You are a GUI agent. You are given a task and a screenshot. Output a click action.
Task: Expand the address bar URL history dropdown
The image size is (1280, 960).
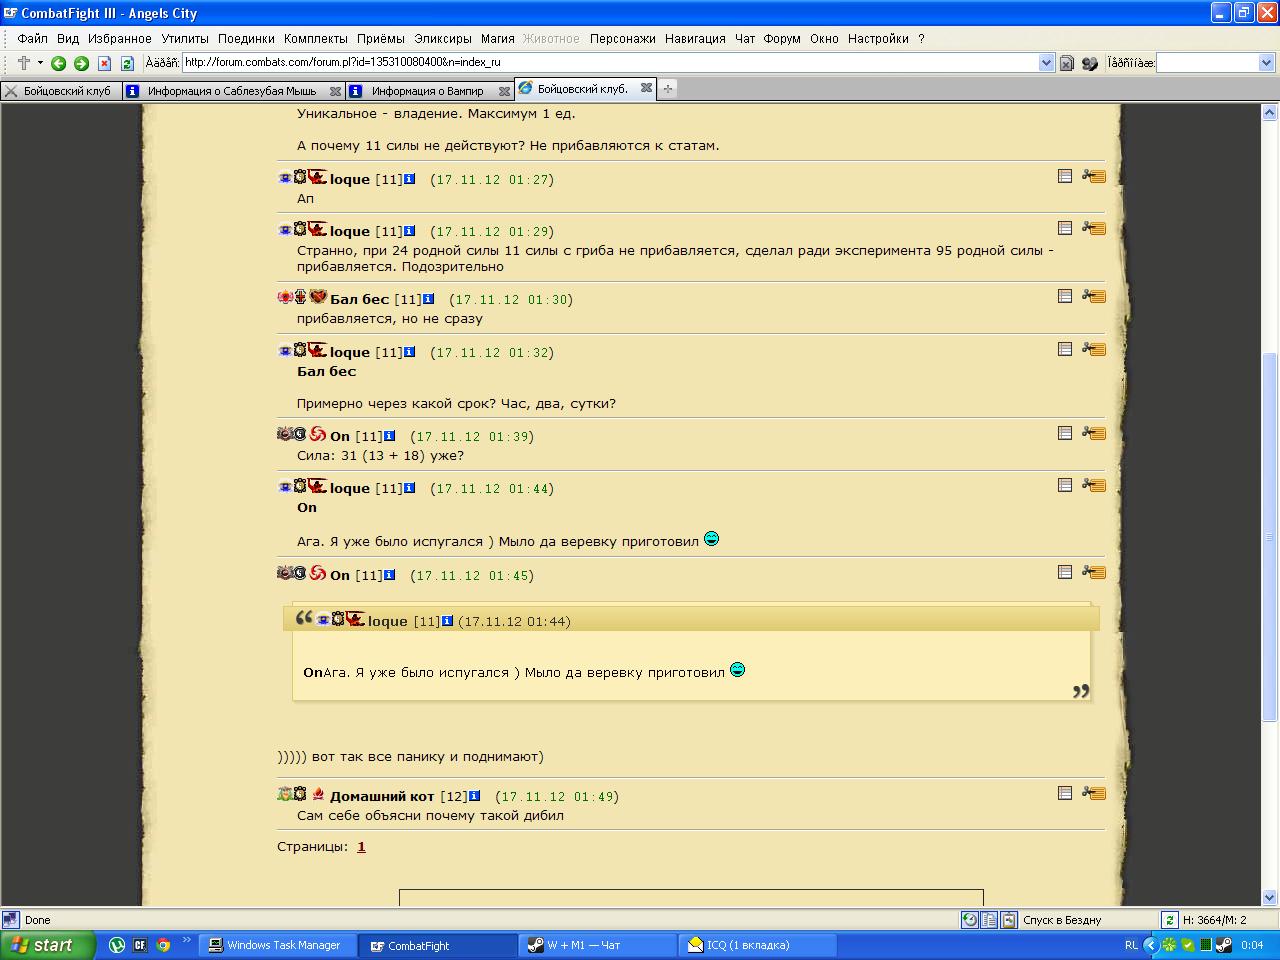tap(1046, 63)
